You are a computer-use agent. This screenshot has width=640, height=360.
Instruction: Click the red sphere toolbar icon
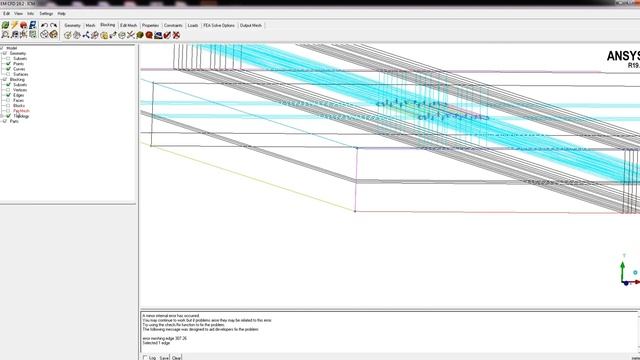[x=23, y=25]
